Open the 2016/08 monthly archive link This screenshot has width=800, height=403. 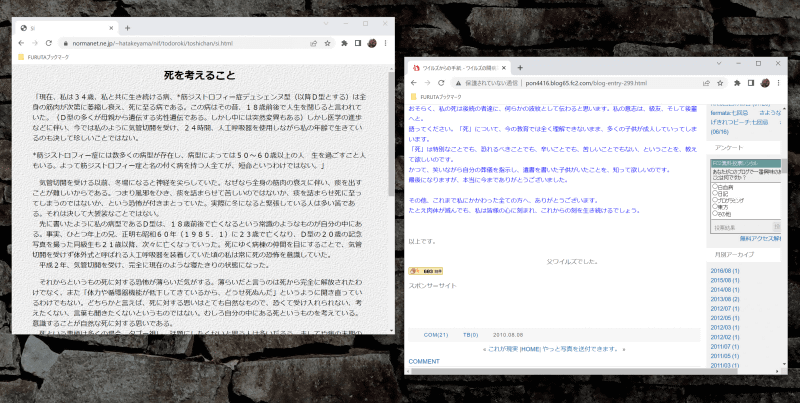[x=722, y=270]
